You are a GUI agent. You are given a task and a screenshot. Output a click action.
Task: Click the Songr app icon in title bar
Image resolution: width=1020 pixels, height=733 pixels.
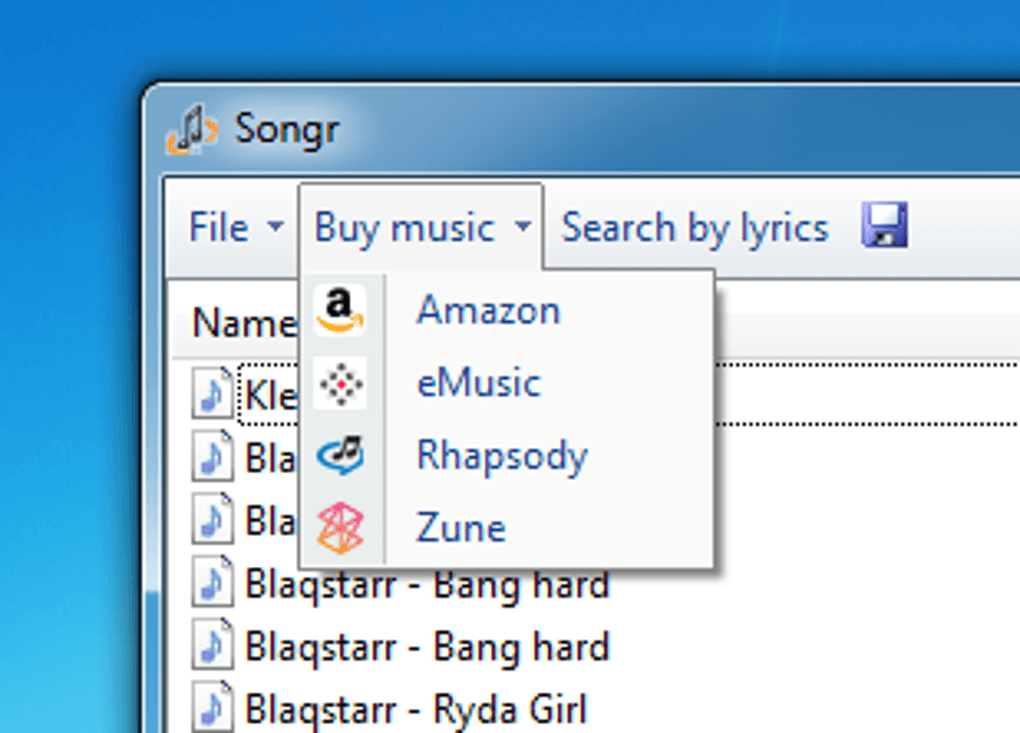coord(191,129)
